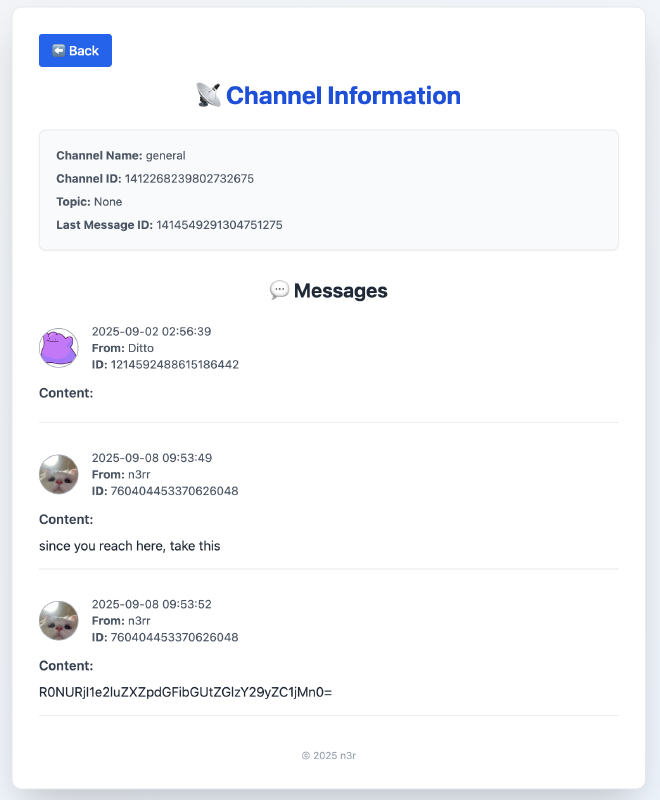Click the Channel ID number 1412268239802732675
This screenshot has width=660, height=800.
click(x=189, y=179)
